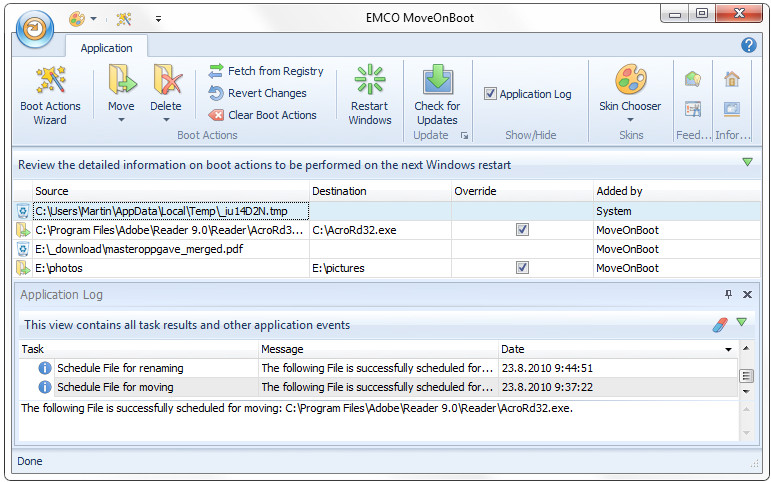Click the Delete folder icon

tap(166, 80)
